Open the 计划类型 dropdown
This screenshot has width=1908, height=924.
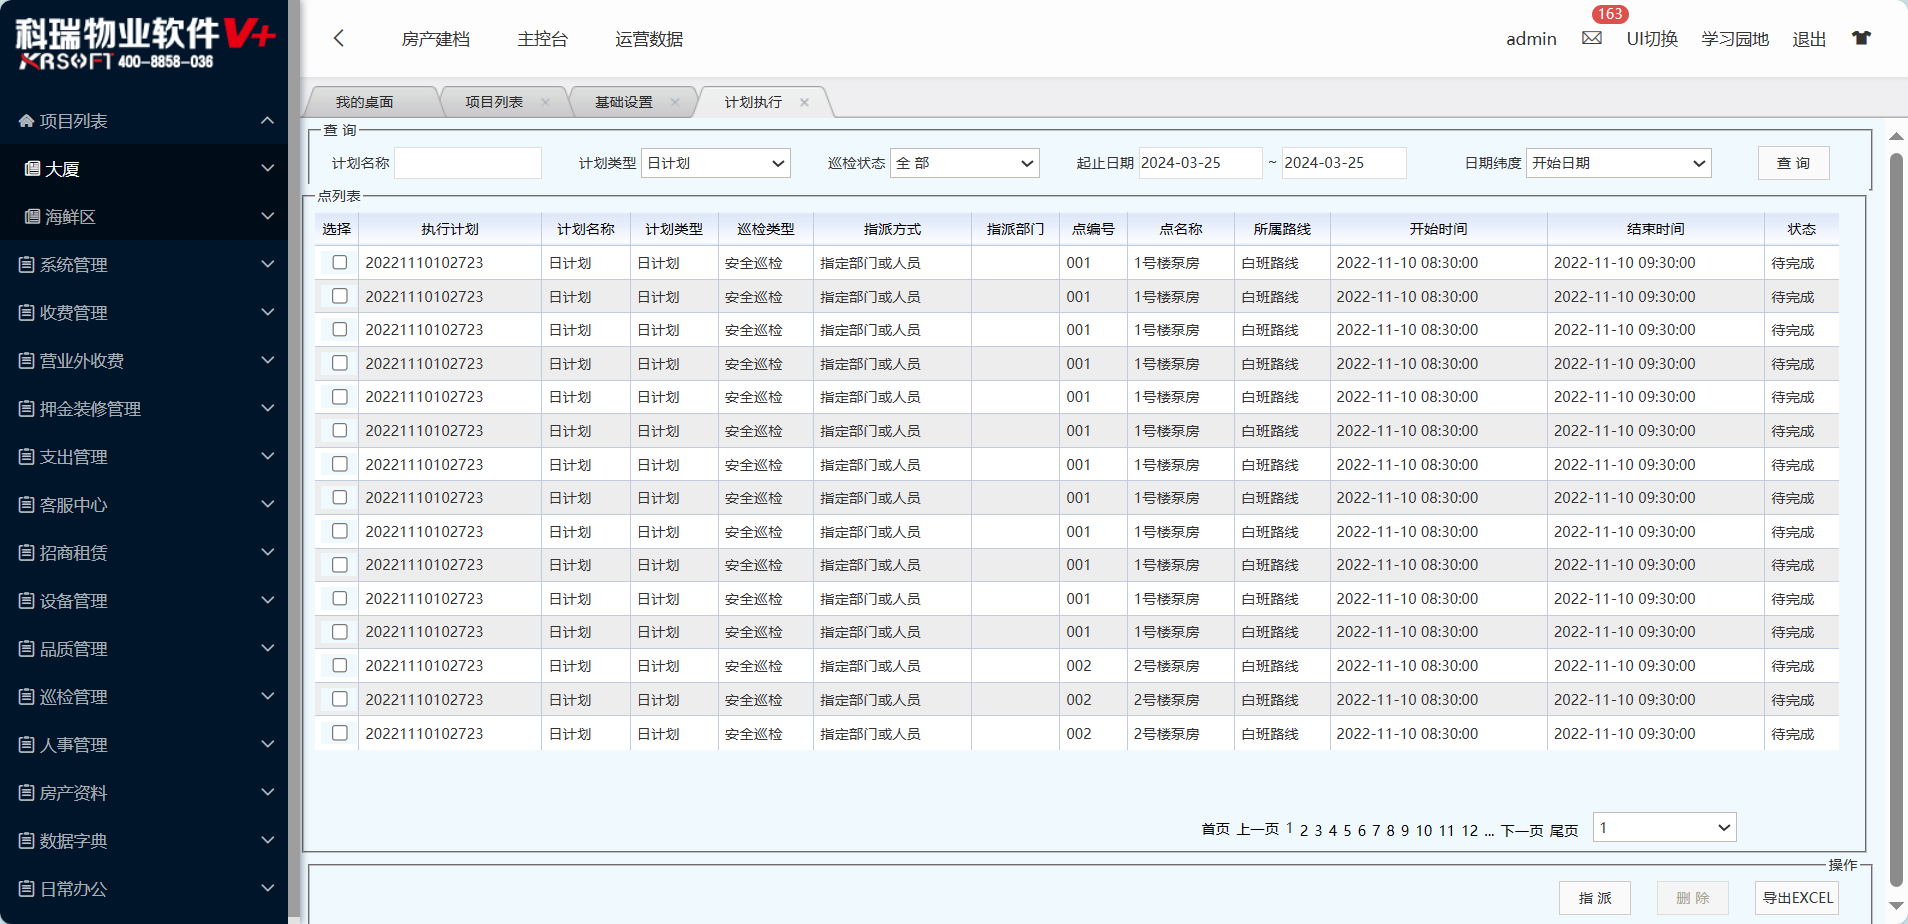click(x=715, y=163)
